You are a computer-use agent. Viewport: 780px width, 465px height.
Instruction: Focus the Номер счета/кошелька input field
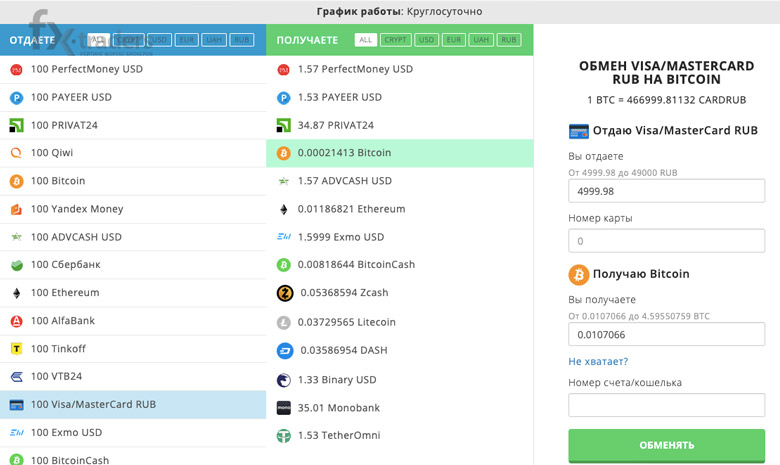[x=667, y=405]
